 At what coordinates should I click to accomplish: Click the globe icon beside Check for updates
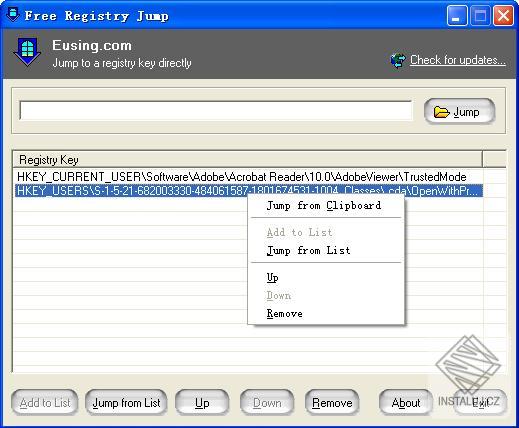coord(398,61)
